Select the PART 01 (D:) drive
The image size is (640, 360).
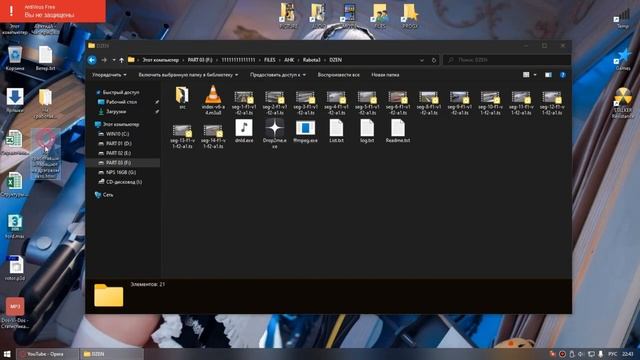(118, 144)
